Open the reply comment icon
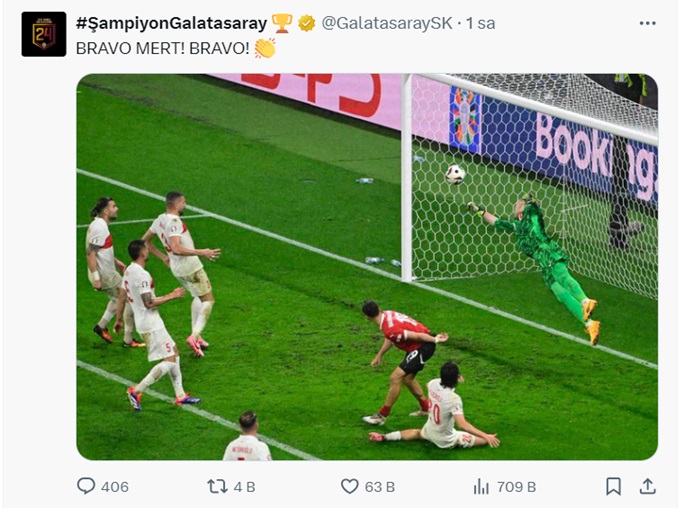This screenshot has height=508, width=693. point(86,485)
